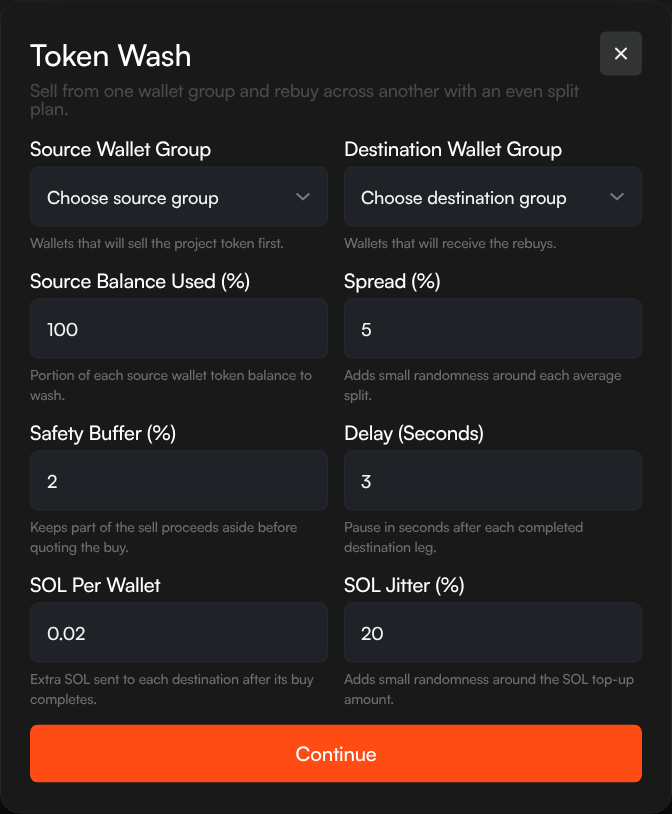This screenshot has width=672, height=814.
Task: Click the SOL Jitter (%) input field
Action: pyautogui.click(x=492, y=633)
